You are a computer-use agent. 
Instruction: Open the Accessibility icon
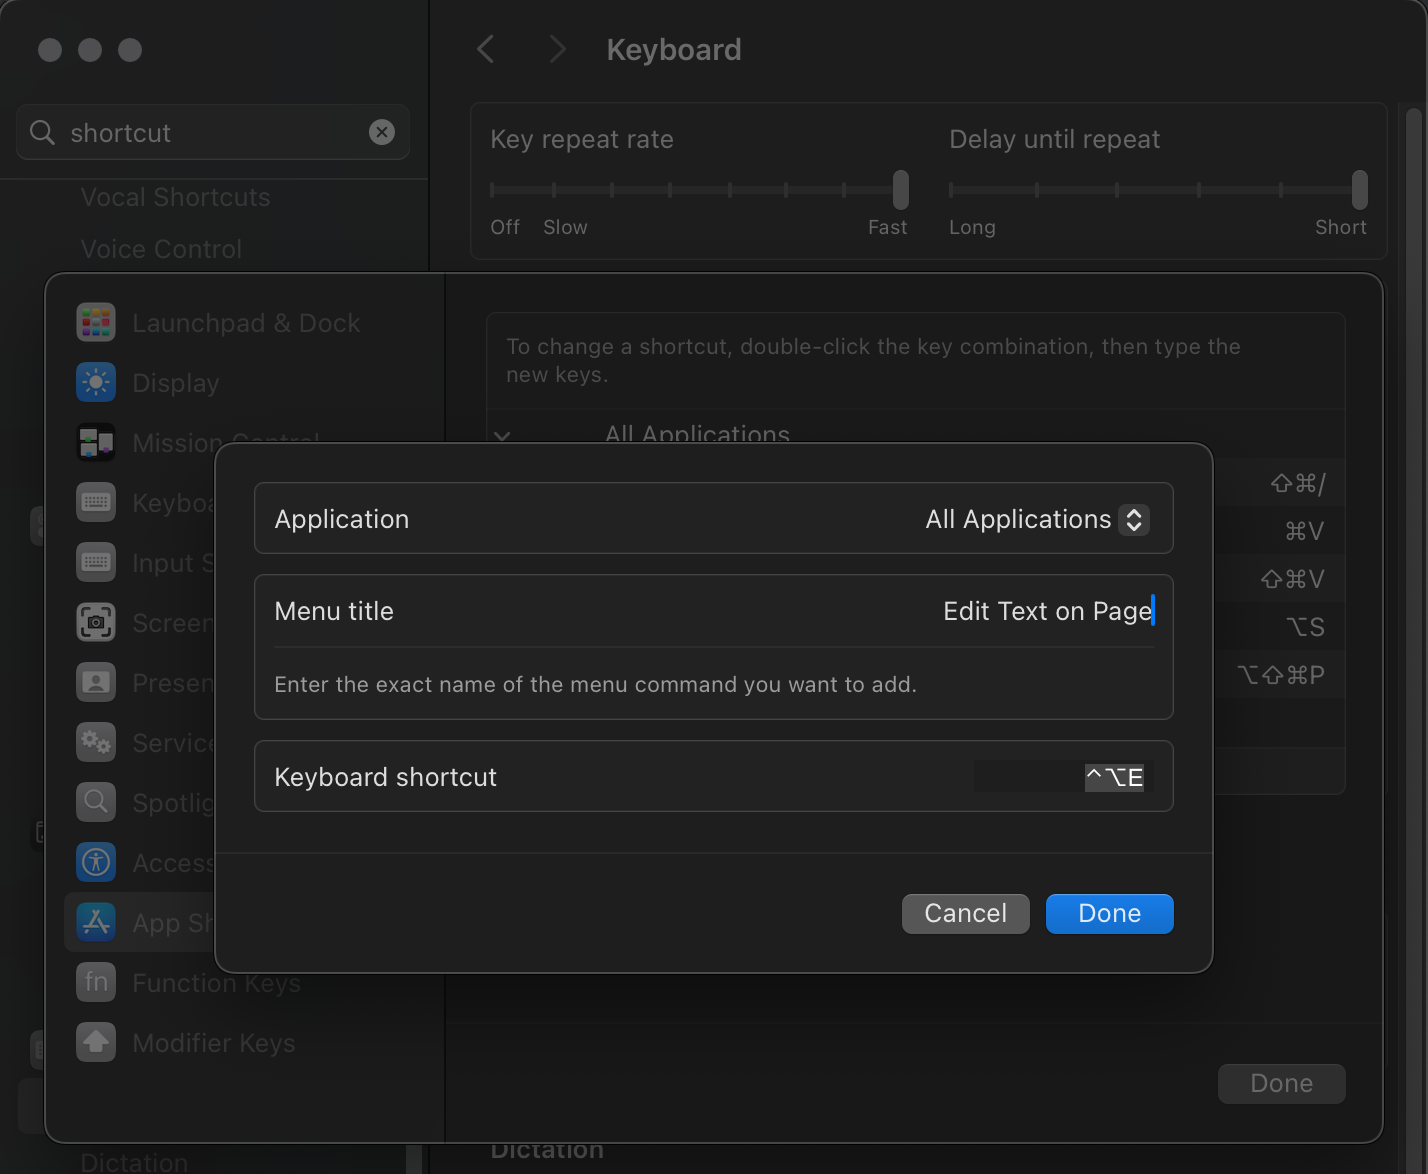[96, 863]
